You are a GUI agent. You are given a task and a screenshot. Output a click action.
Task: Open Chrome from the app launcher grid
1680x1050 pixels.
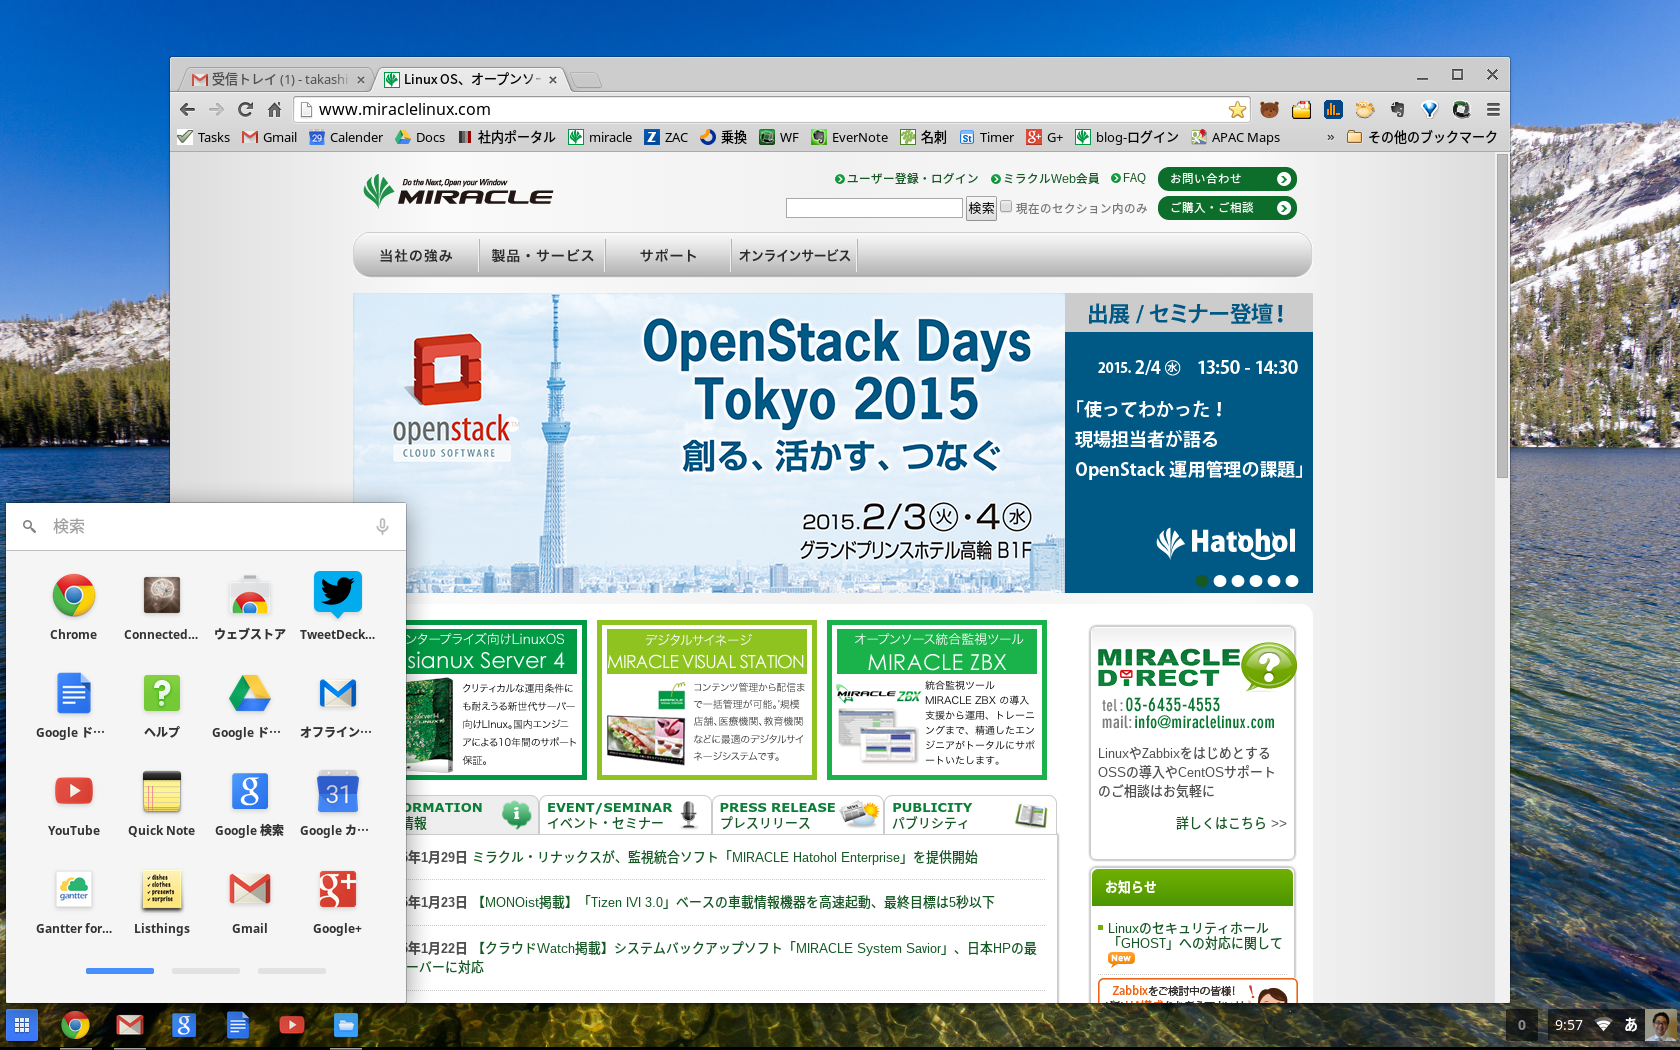coord(74,606)
